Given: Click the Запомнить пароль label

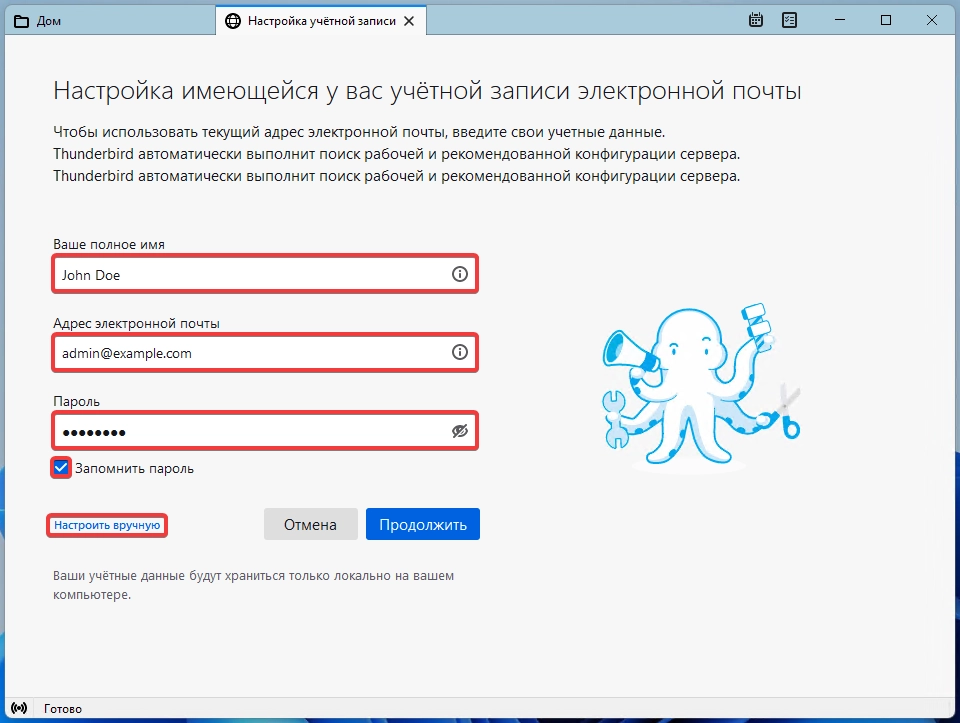Looking at the screenshot, I should (x=134, y=469).
